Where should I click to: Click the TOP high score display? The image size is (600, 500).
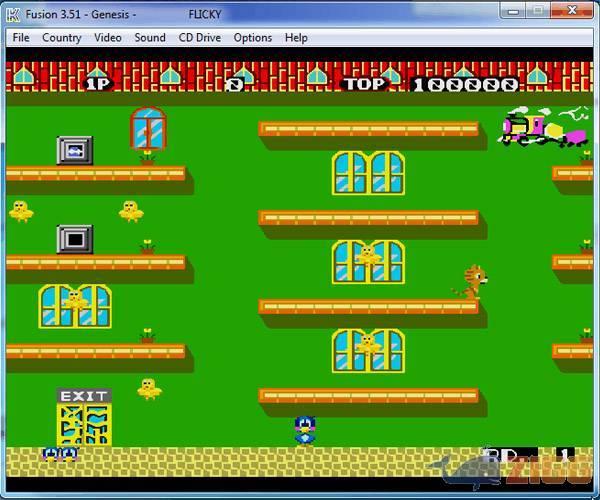coord(431,84)
